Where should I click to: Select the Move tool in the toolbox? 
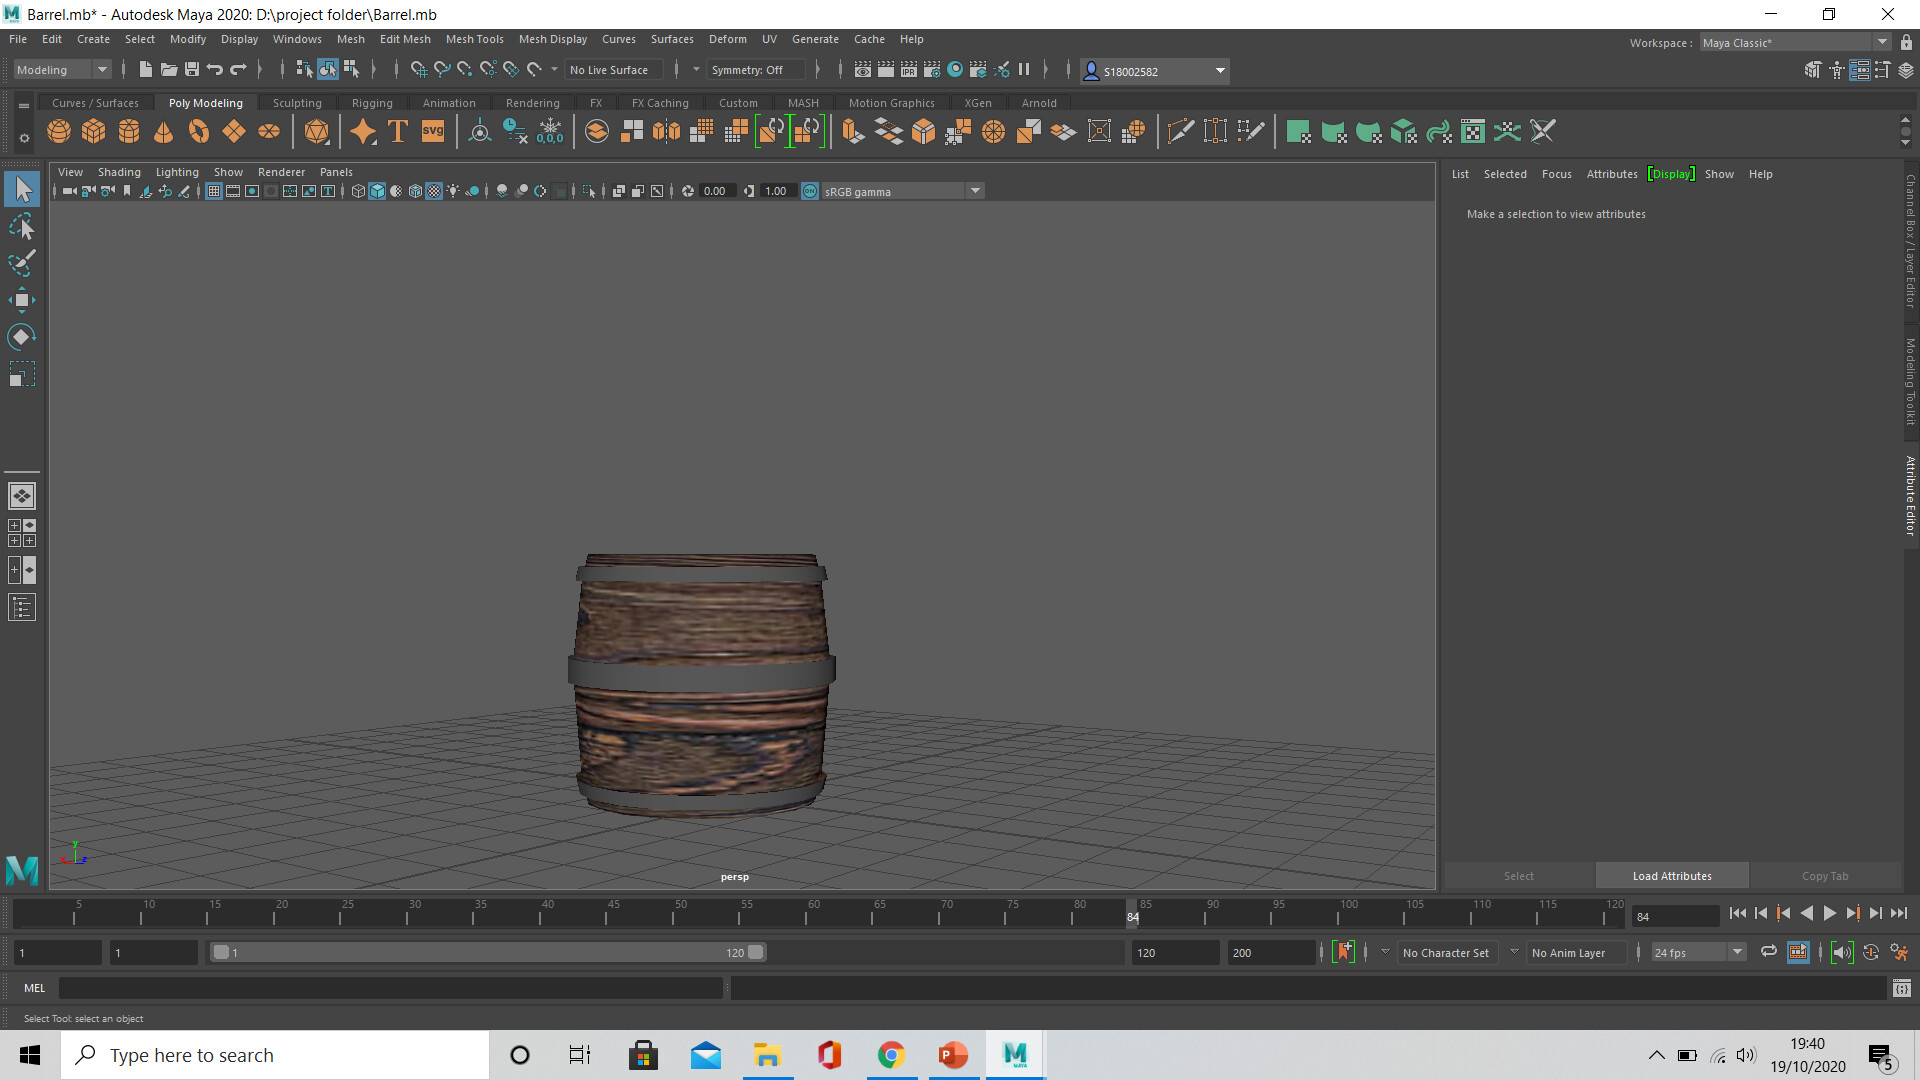click(22, 300)
